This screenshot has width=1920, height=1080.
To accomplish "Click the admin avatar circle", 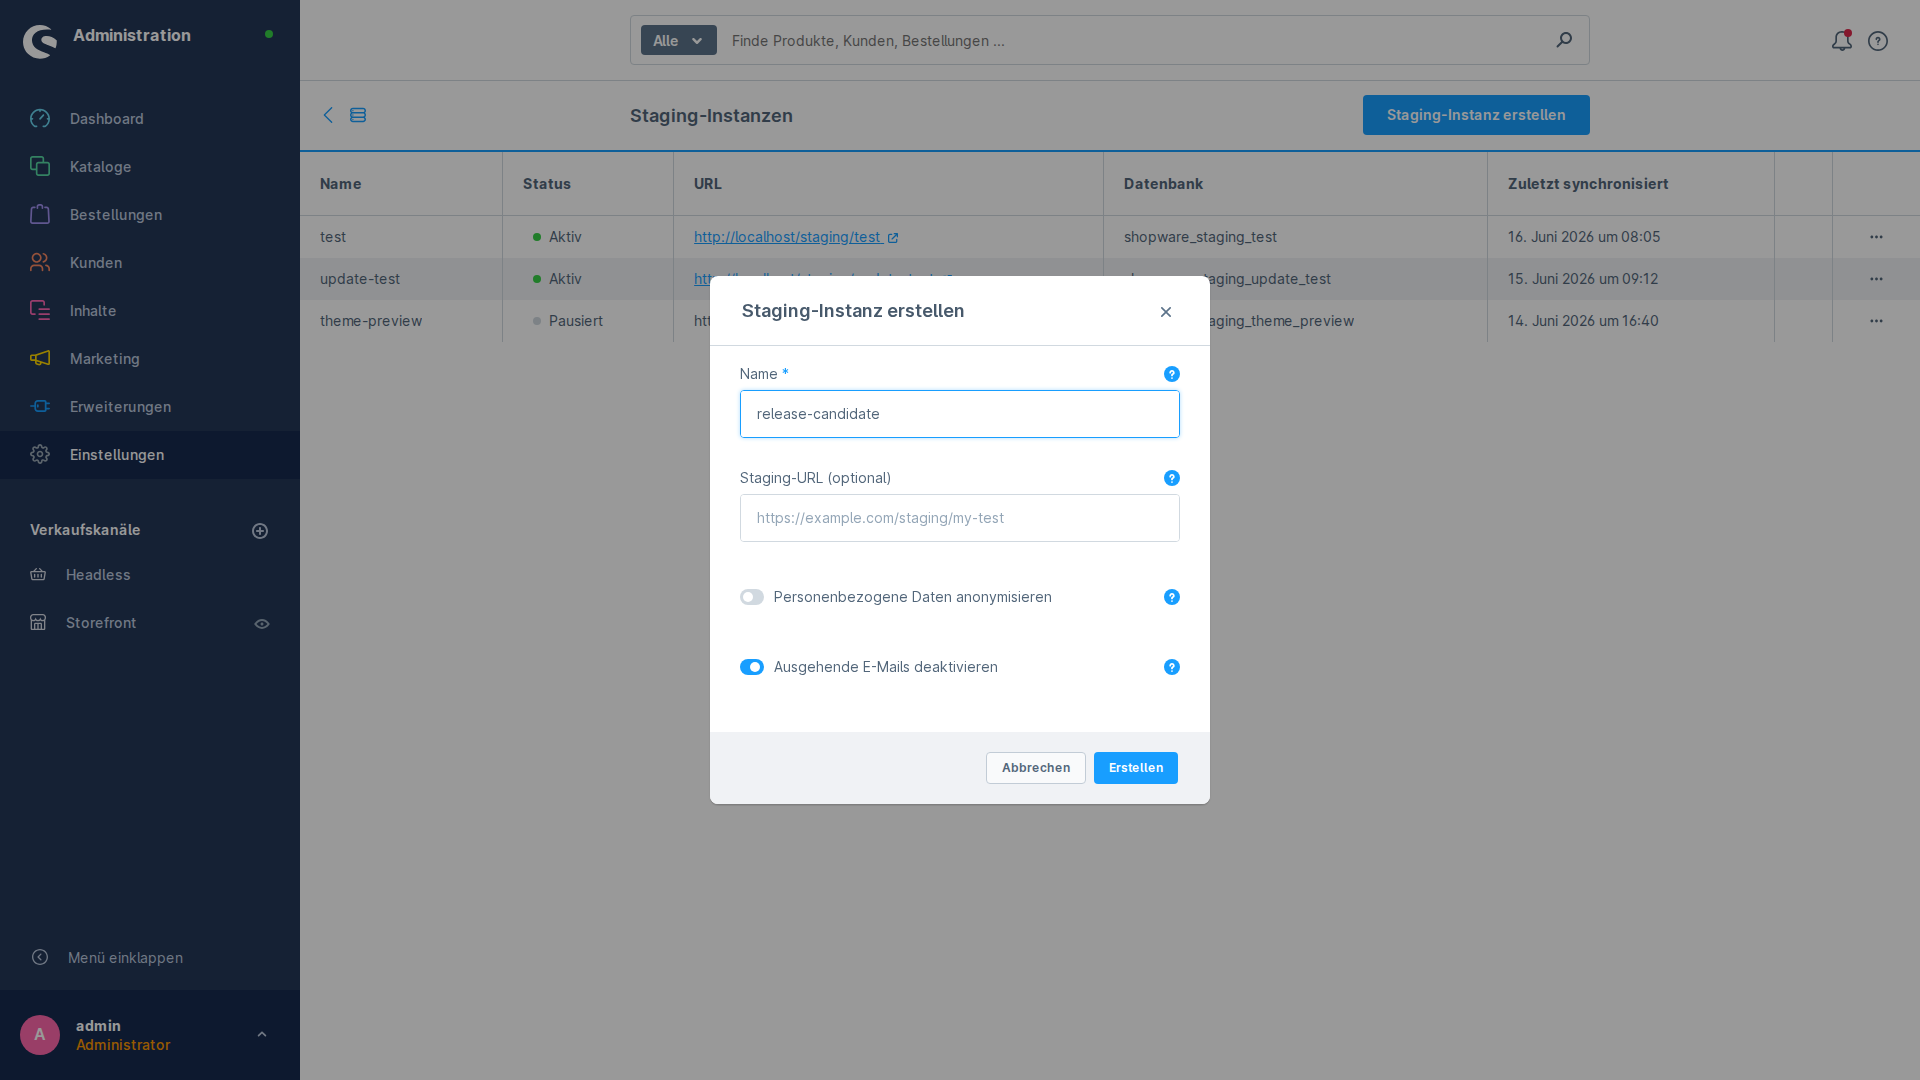I will point(40,1035).
